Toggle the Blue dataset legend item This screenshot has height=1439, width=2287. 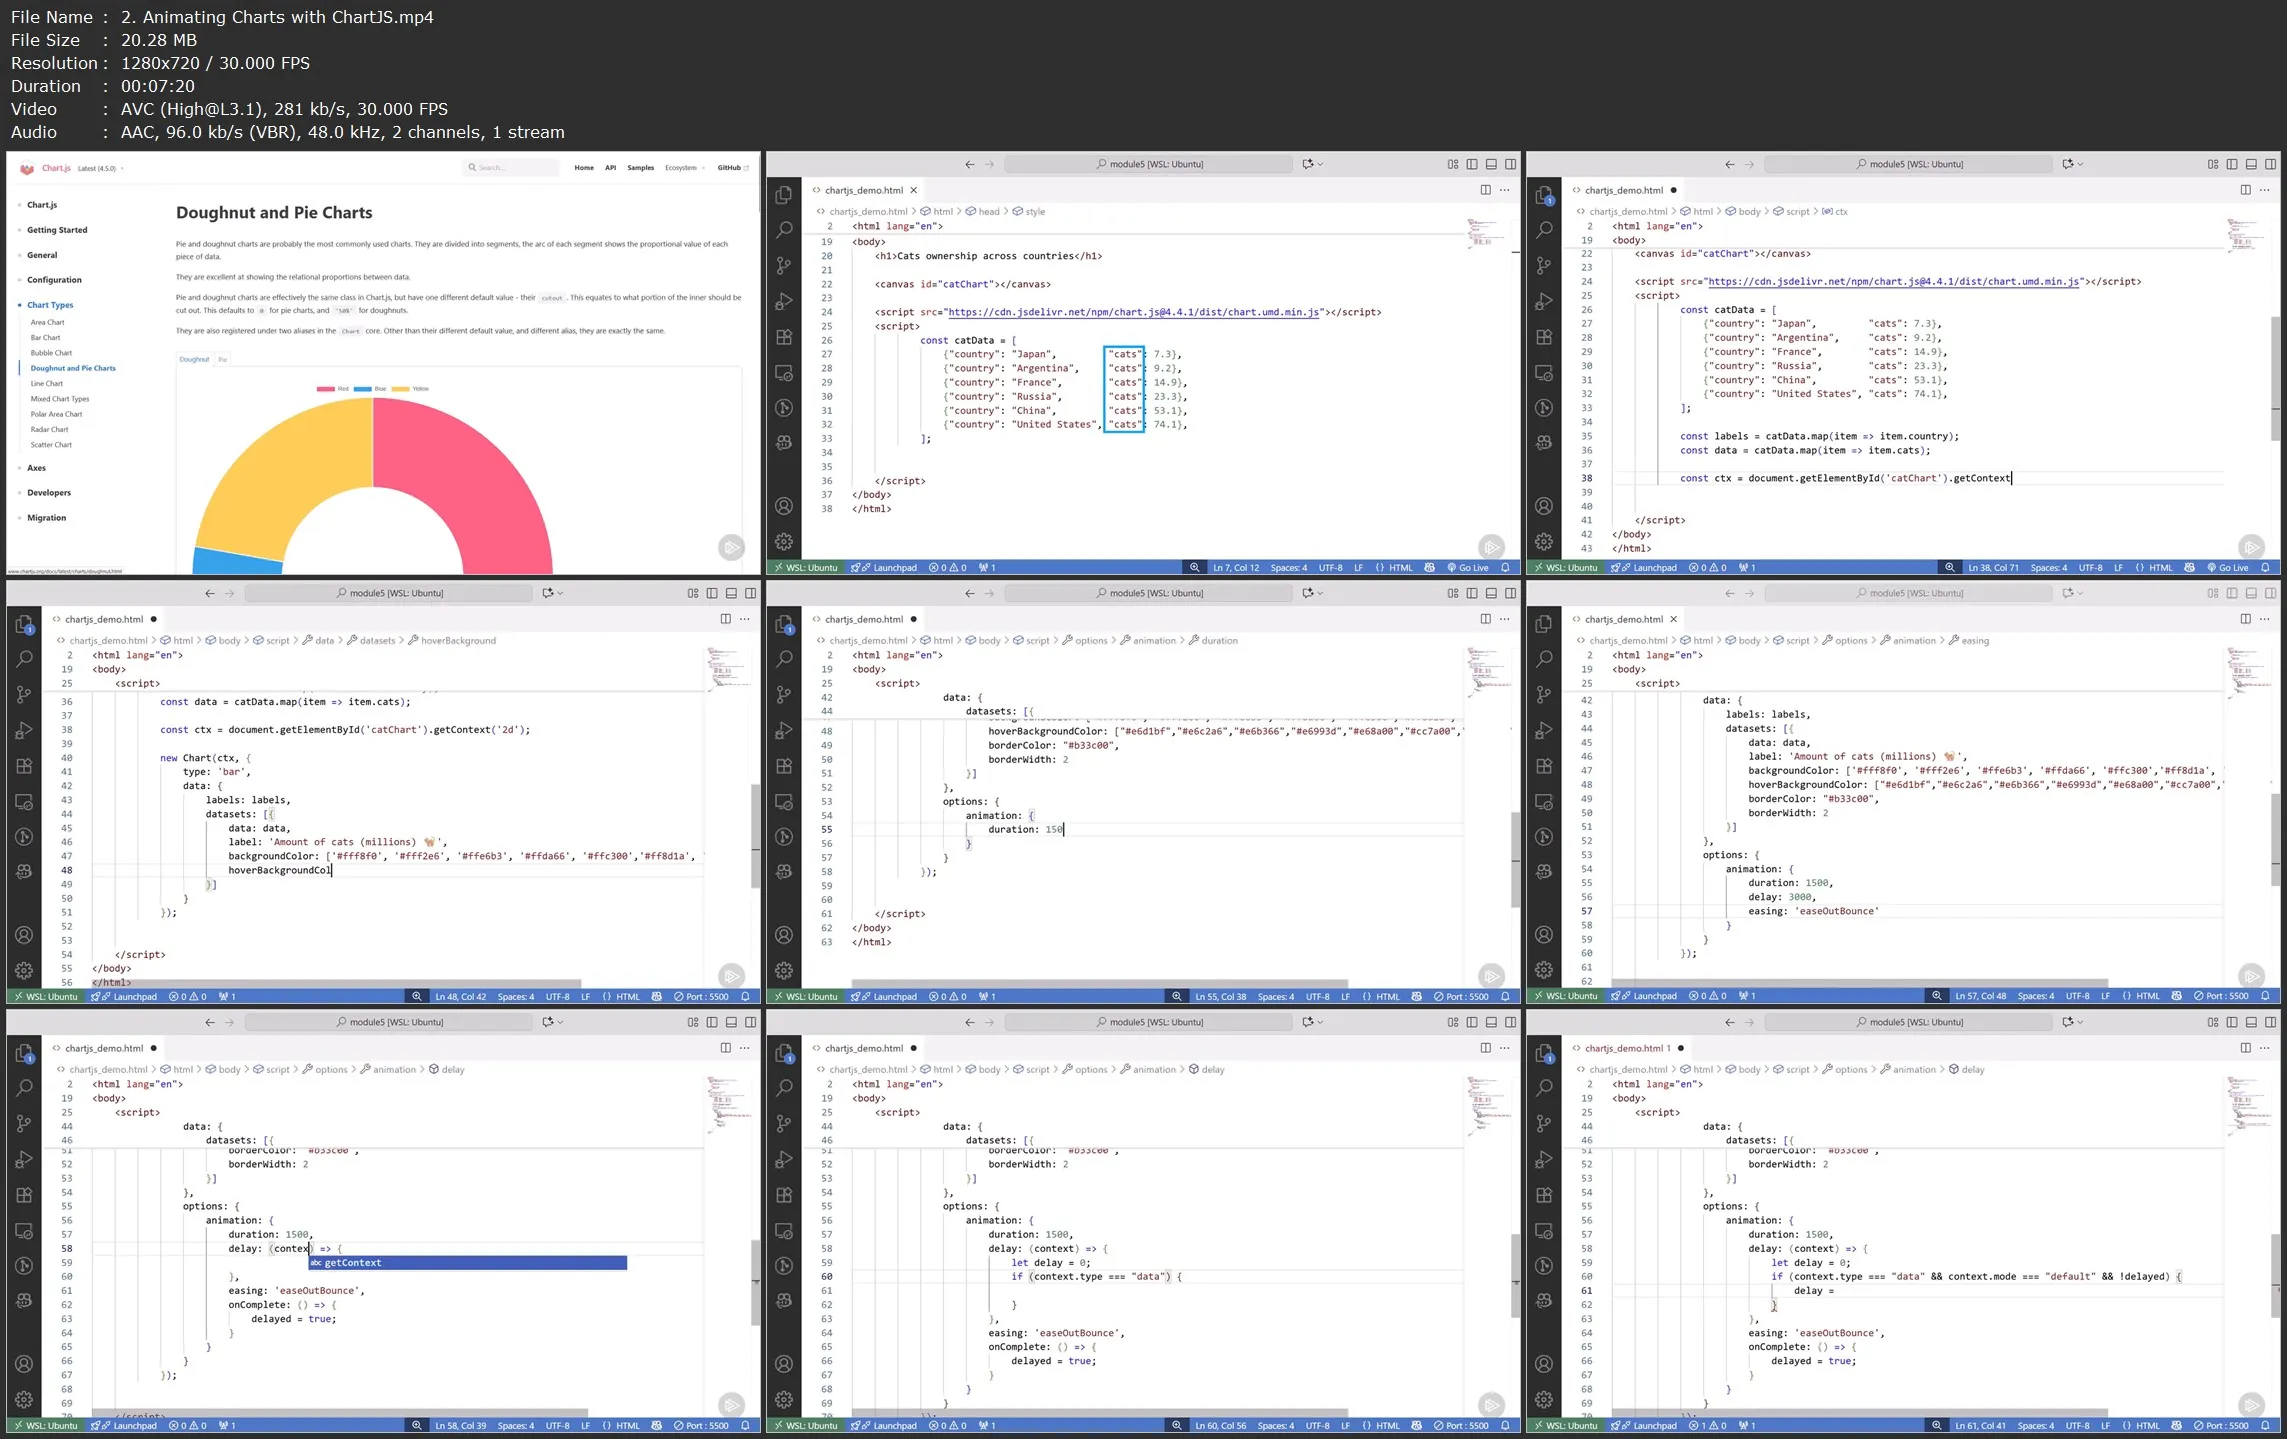coord(371,388)
